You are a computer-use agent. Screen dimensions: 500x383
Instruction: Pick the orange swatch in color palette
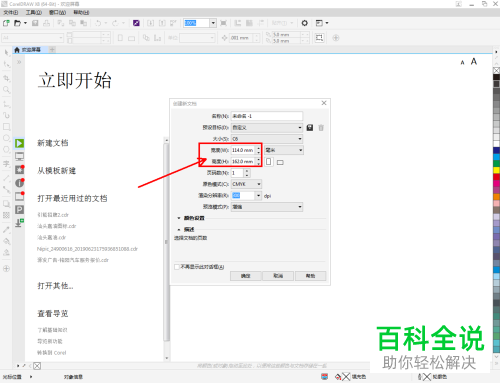pos(496,196)
